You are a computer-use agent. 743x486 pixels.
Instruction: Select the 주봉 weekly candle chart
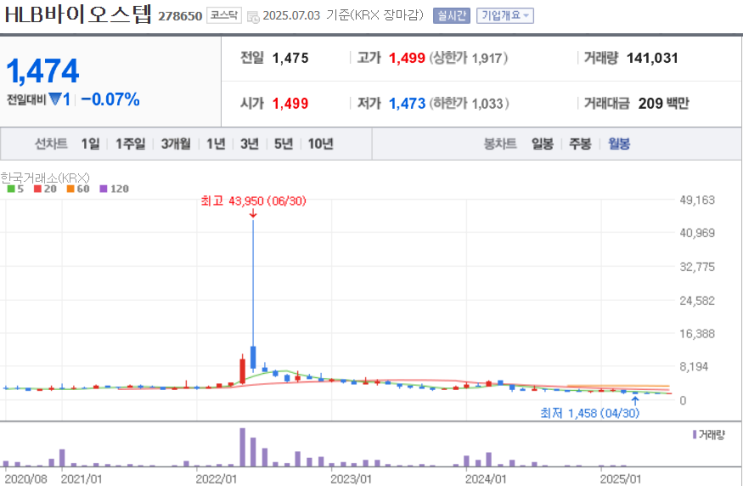click(x=580, y=144)
